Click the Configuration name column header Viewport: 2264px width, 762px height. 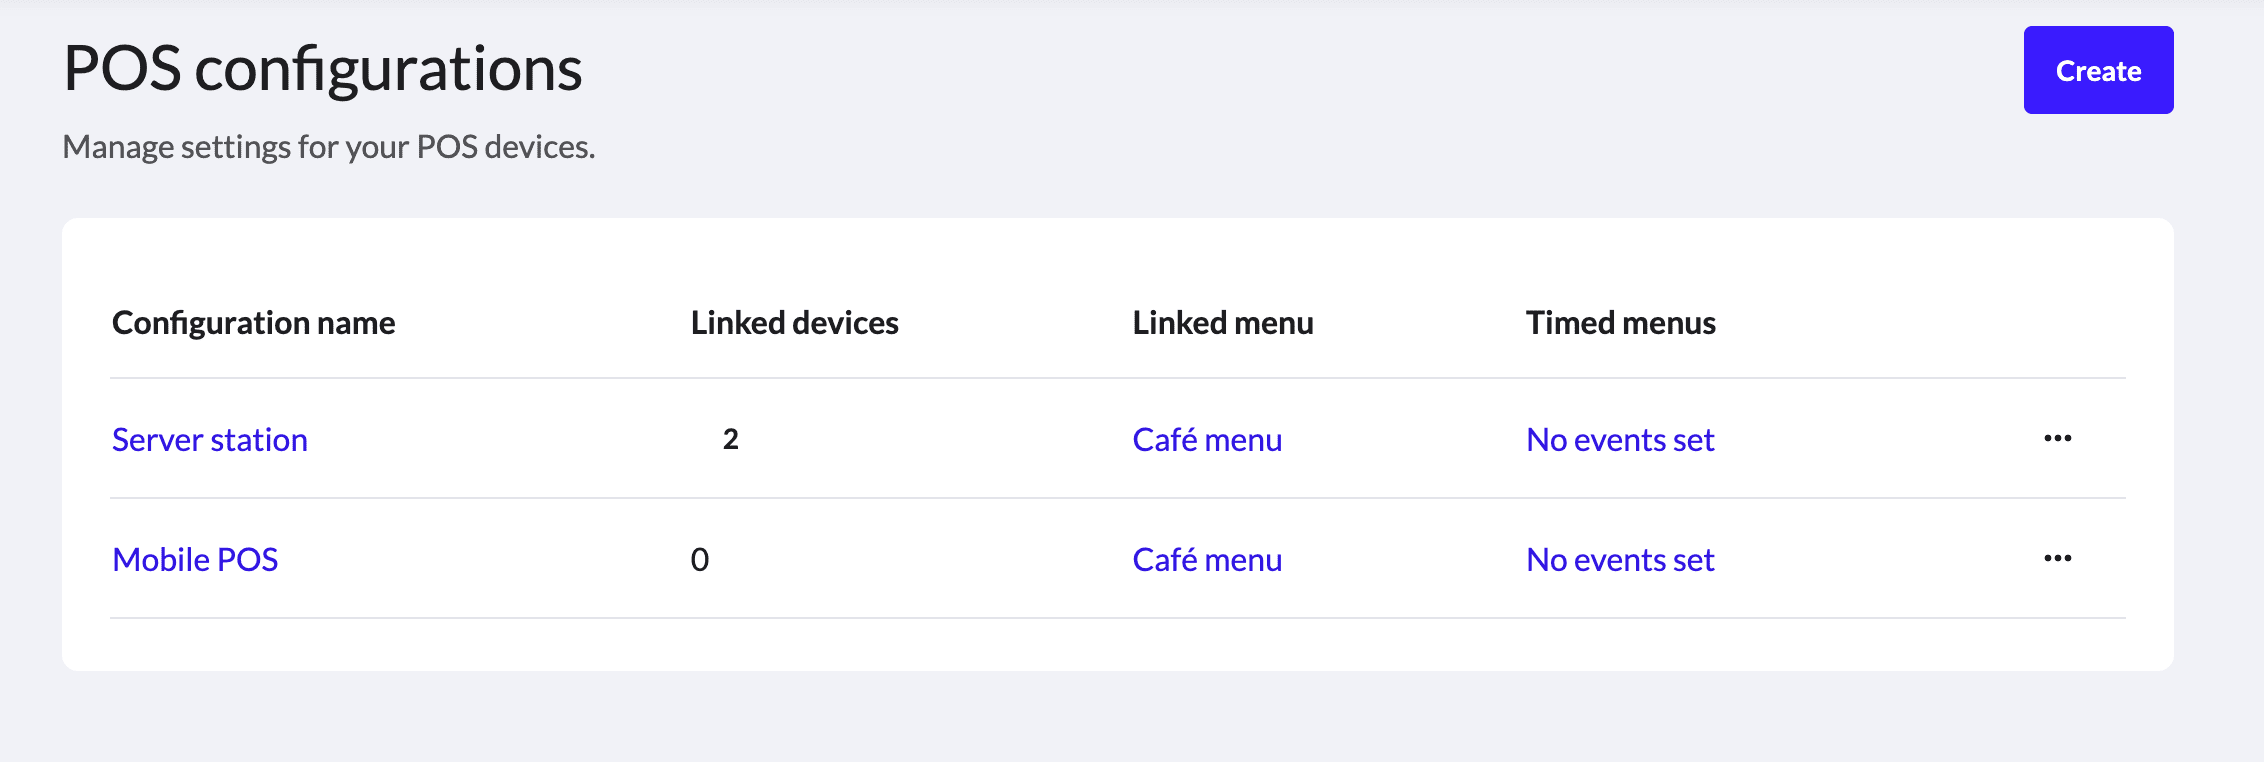point(253,323)
